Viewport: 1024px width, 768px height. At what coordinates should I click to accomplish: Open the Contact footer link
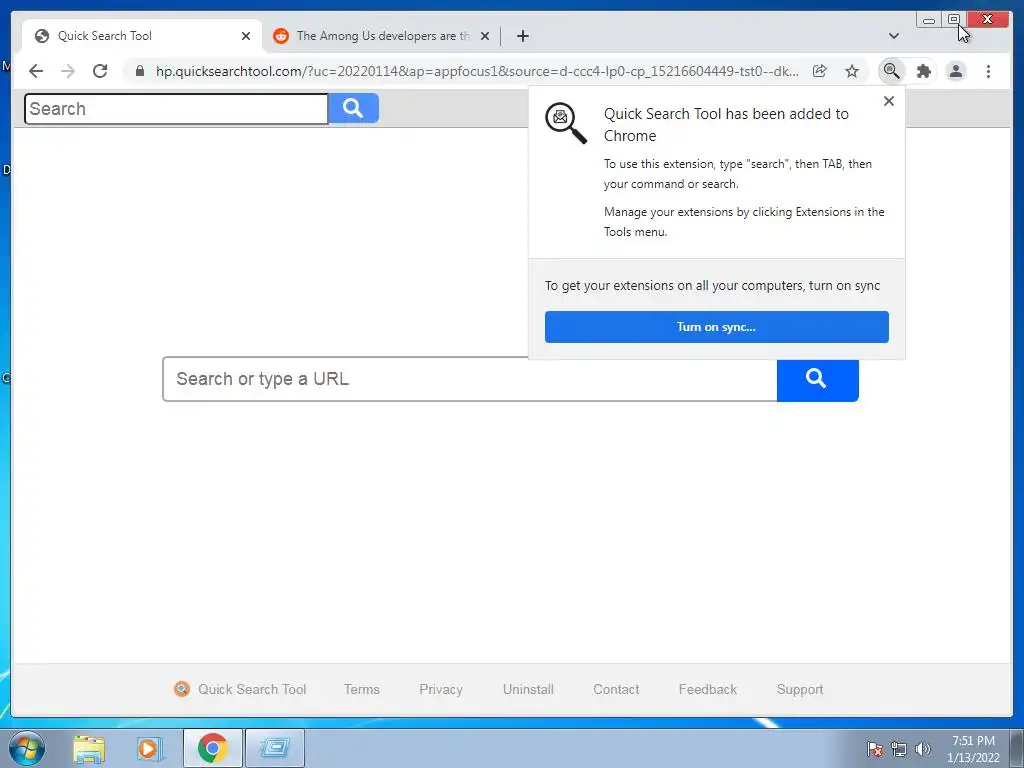pos(616,689)
